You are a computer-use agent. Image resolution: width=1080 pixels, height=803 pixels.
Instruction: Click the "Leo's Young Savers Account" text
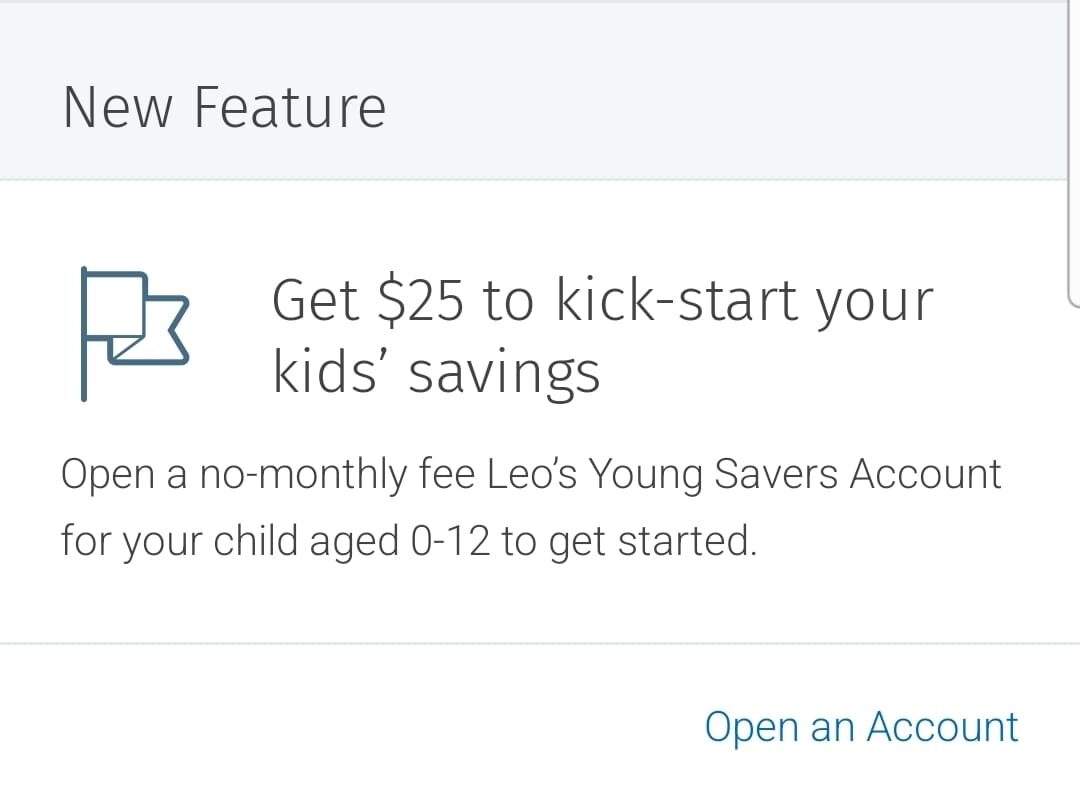pyautogui.click(x=743, y=473)
